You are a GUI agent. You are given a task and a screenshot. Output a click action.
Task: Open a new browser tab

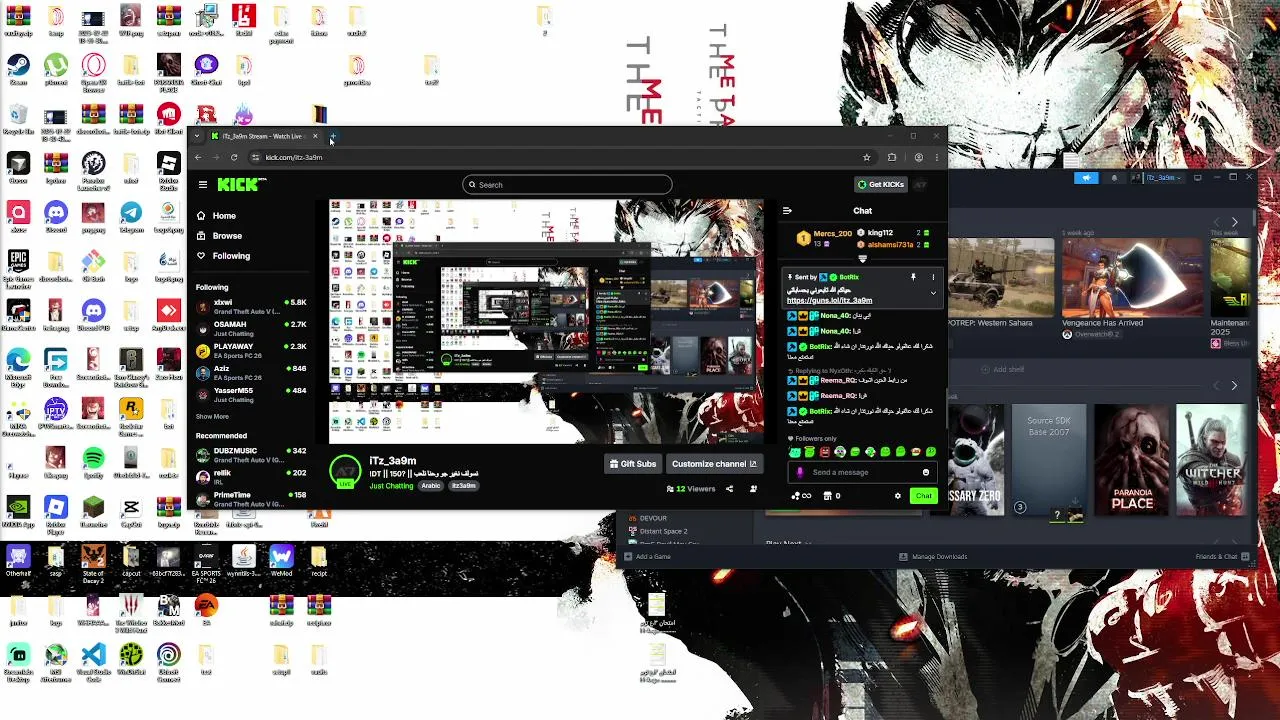coord(333,136)
